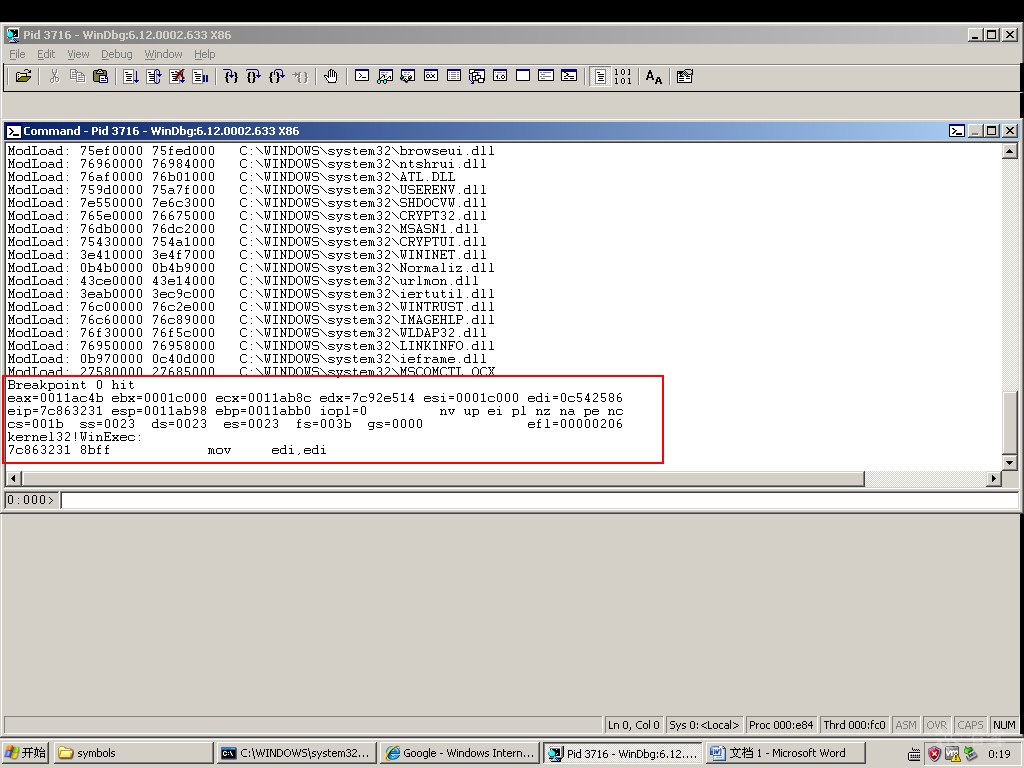Open source file with folder icon
Screen dimensions: 1024x768
coord(23,76)
